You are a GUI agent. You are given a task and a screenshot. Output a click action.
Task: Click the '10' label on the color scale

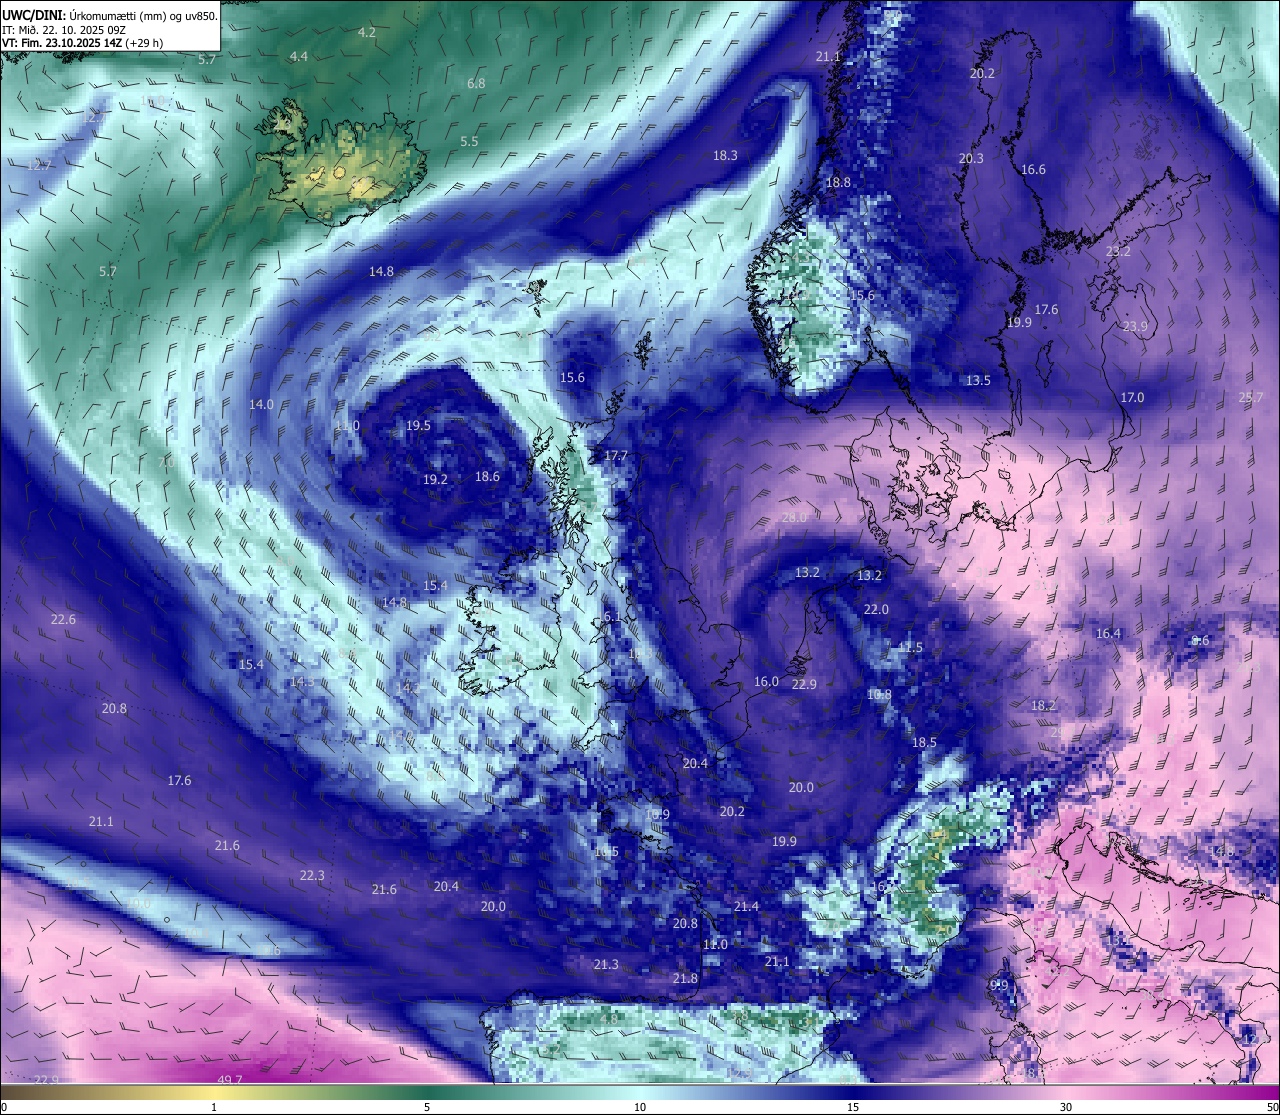point(640,1107)
